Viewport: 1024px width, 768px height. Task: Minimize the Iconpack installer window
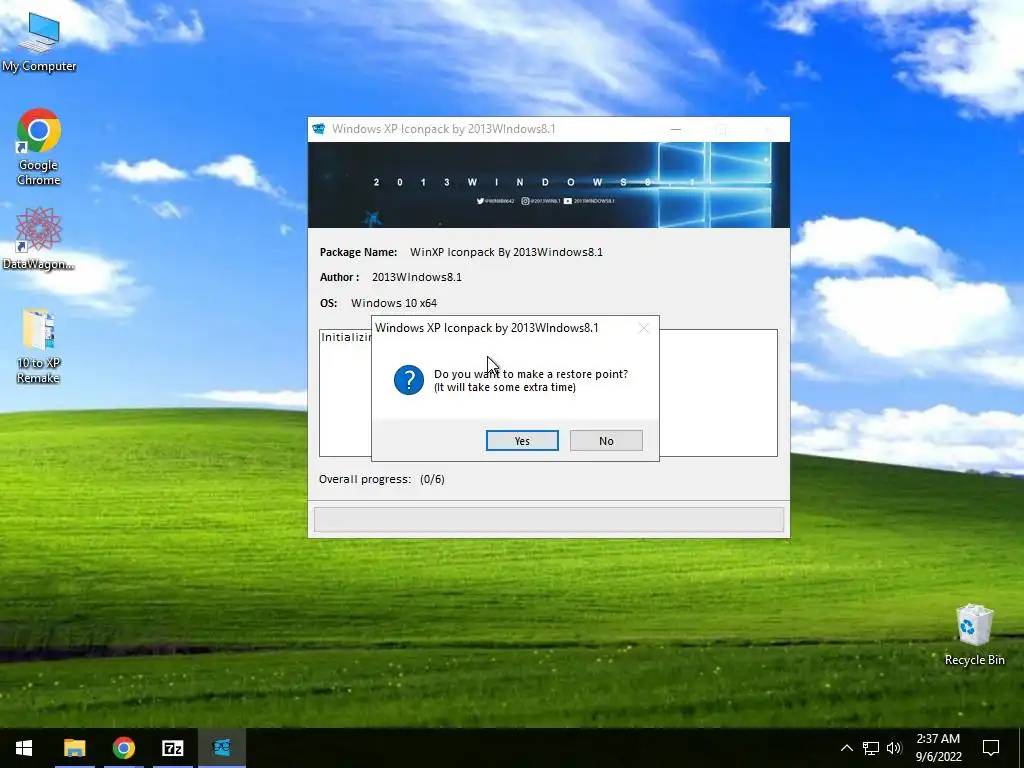(676, 129)
